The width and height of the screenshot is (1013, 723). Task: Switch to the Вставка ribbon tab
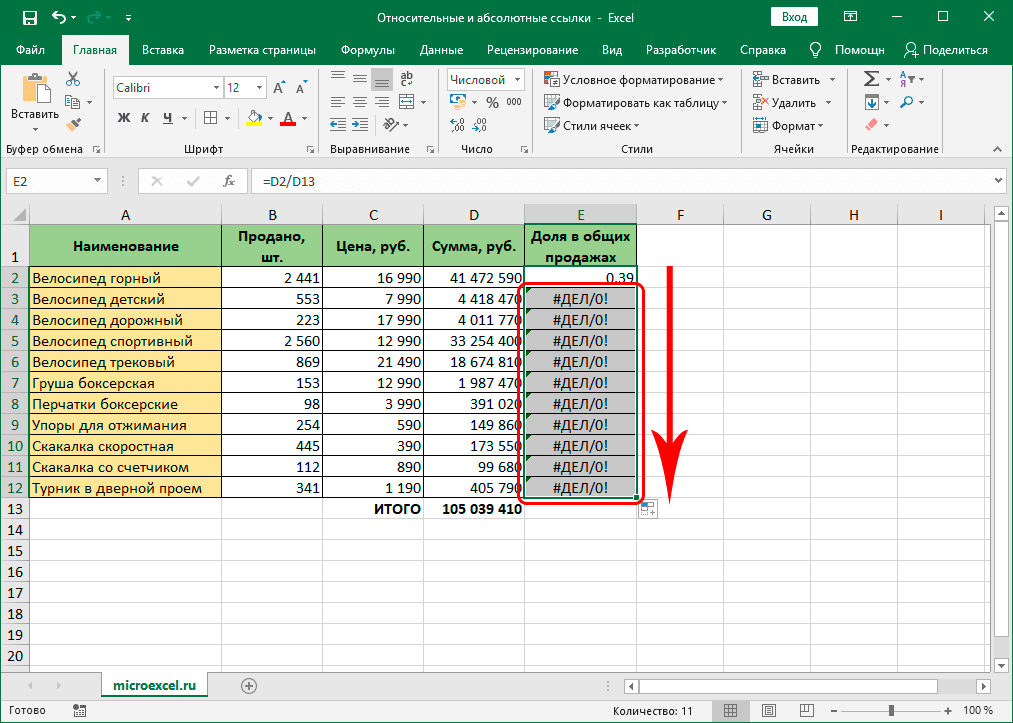click(163, 49)
